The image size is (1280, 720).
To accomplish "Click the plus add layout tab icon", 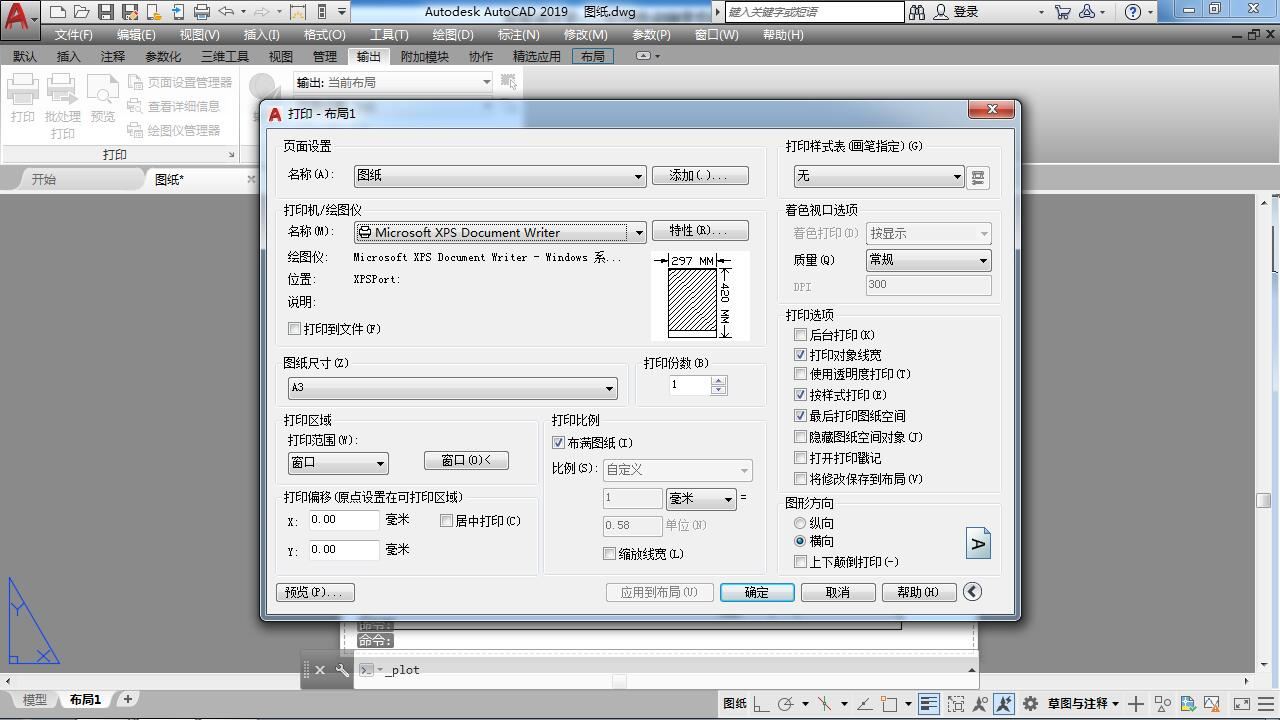I will 127,700.
